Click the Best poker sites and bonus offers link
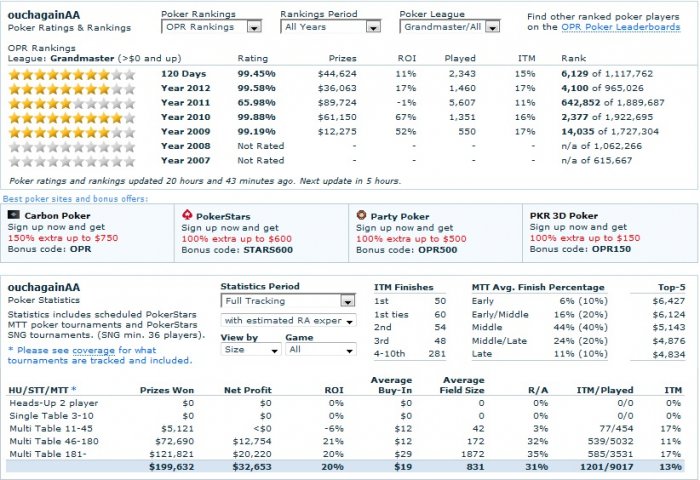The image size is (700, 480). pos(75,199)
